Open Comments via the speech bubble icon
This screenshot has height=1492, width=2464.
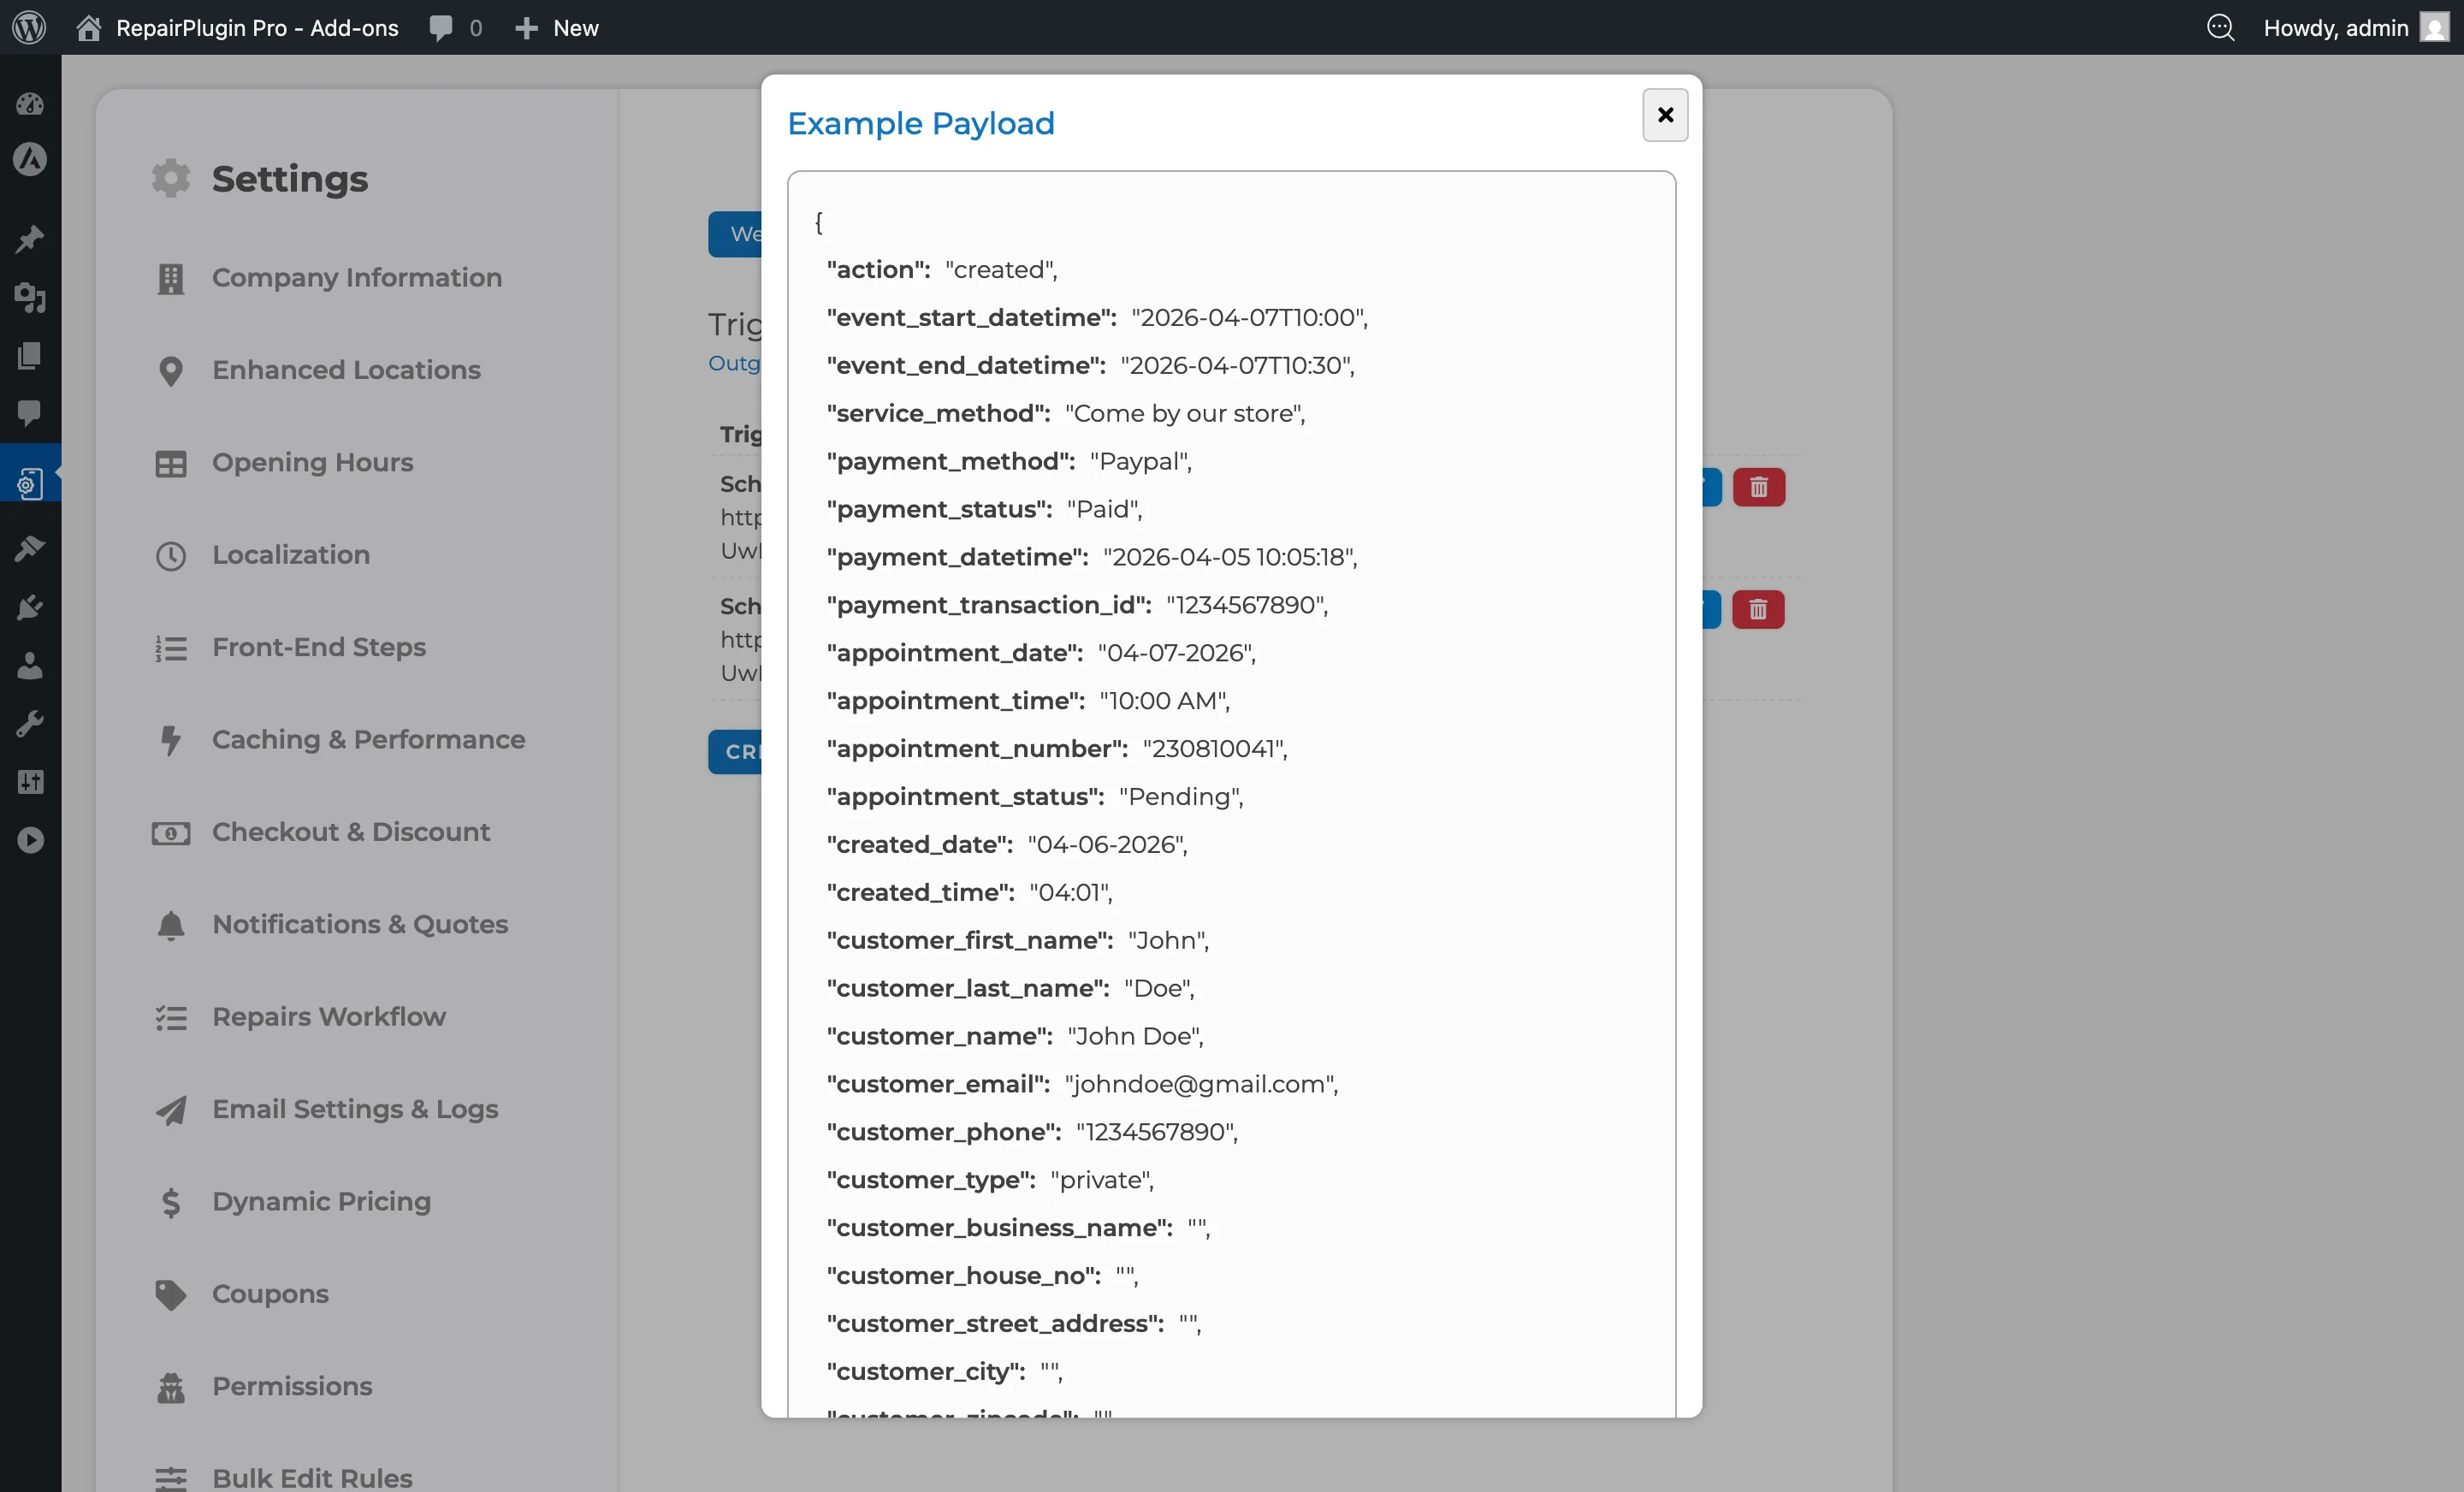(x=30, y=414)
